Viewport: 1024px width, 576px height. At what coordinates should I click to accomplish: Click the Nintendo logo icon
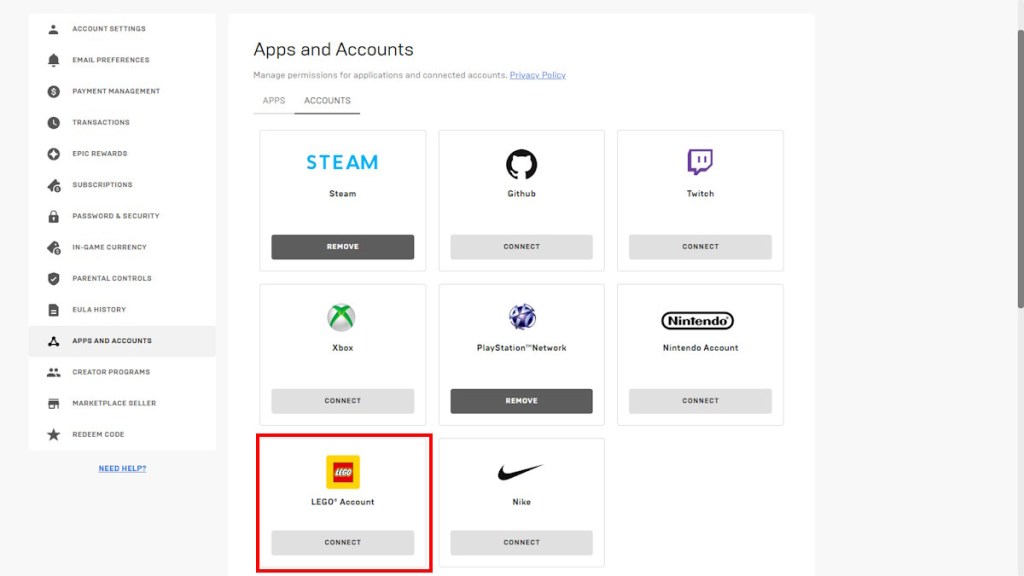pyautogui.click(x=700, y=322)
